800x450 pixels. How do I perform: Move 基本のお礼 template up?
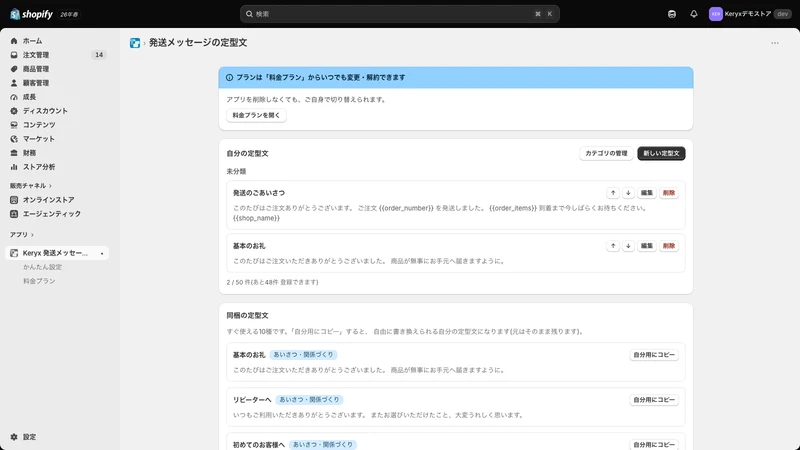[613, 246]
